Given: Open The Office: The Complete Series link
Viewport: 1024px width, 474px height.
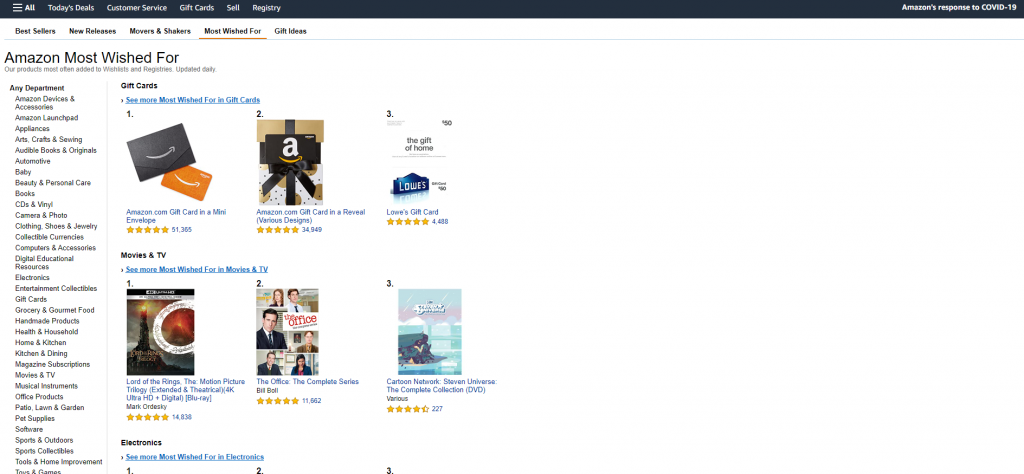Looking at the screenshot, I should [x=307, y=382].
